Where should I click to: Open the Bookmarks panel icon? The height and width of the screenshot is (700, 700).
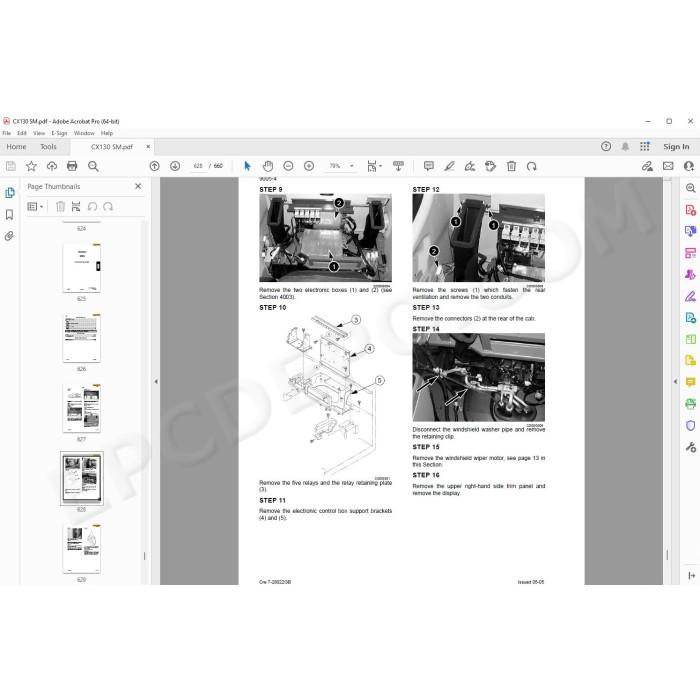click(9, 215)
